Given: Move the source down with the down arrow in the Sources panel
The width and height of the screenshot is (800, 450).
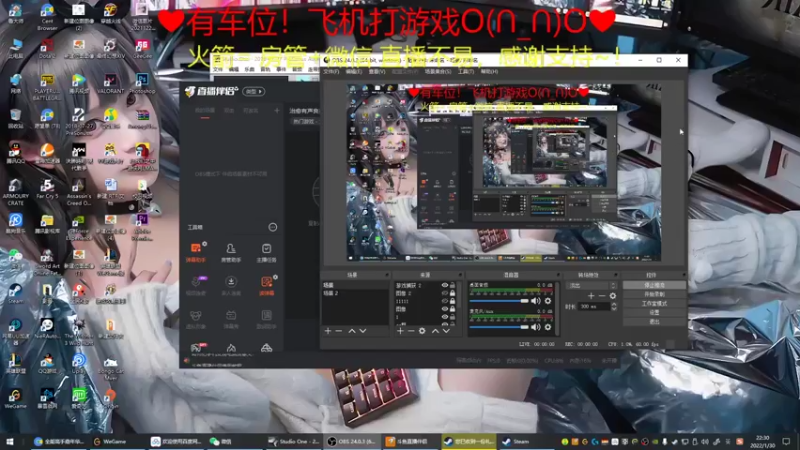Looking at the screenshot, I should (446, 331).
